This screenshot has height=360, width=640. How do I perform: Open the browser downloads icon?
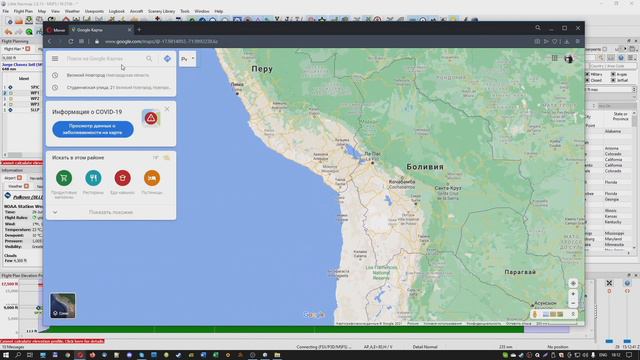(567, 41)
